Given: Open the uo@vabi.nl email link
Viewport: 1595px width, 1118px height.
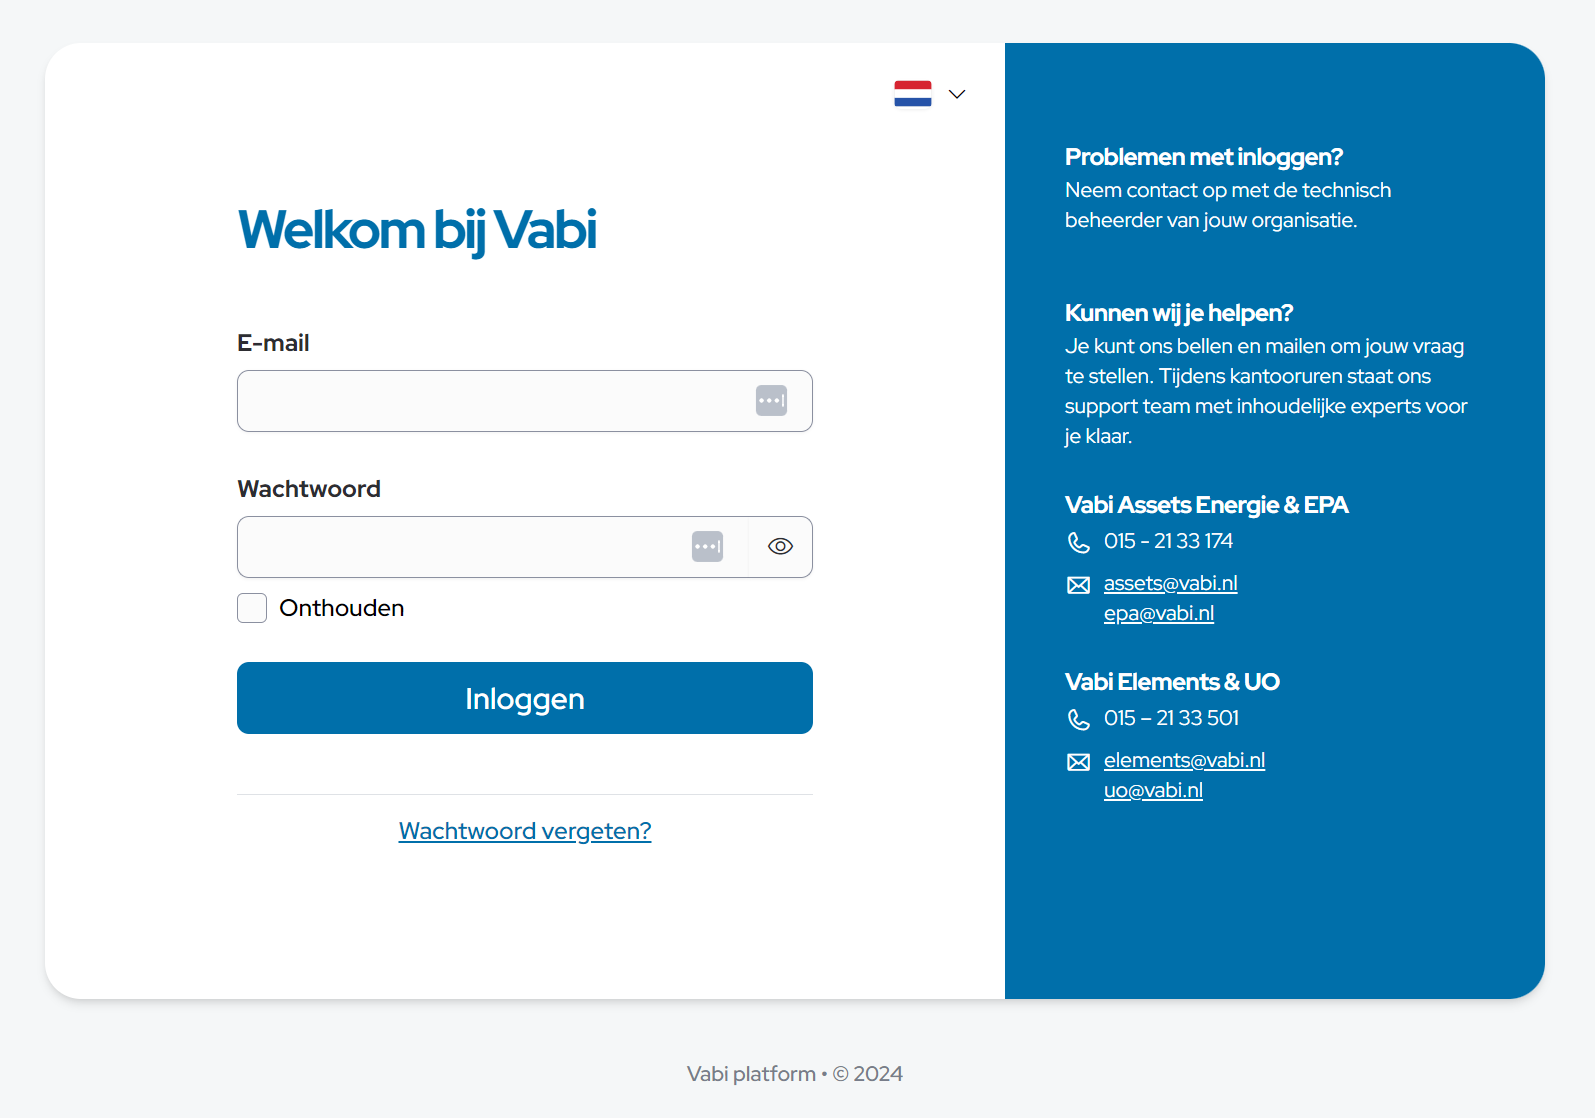Looking at the screenshot, I should 1153,790.
